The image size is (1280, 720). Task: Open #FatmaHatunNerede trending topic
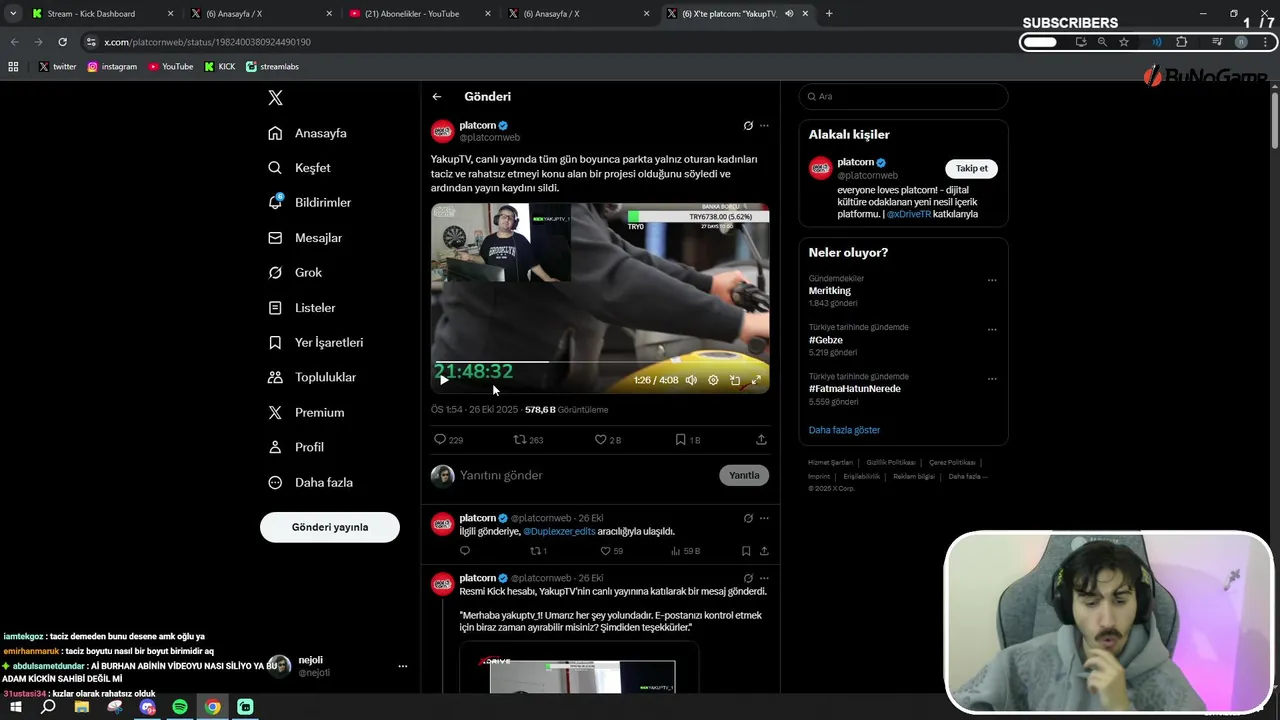pyautogui.click(x=855, y=389)
